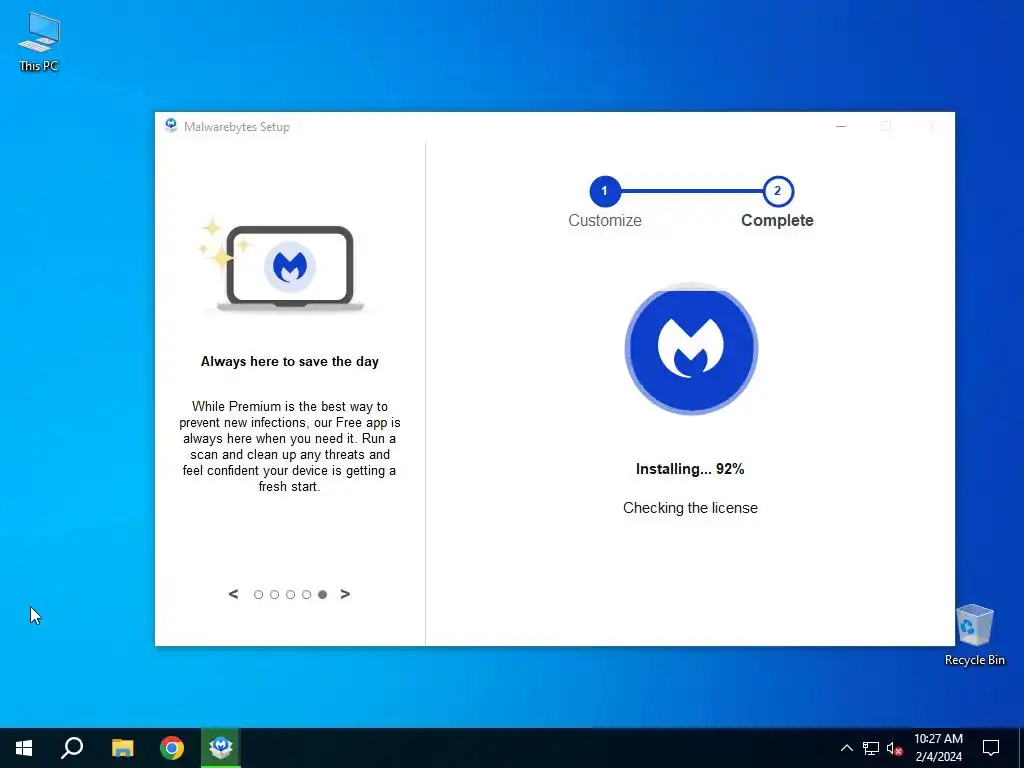Launch Google Chrome from the taskbar
The image size is (1024, 768).
click(x=172, y=748)
